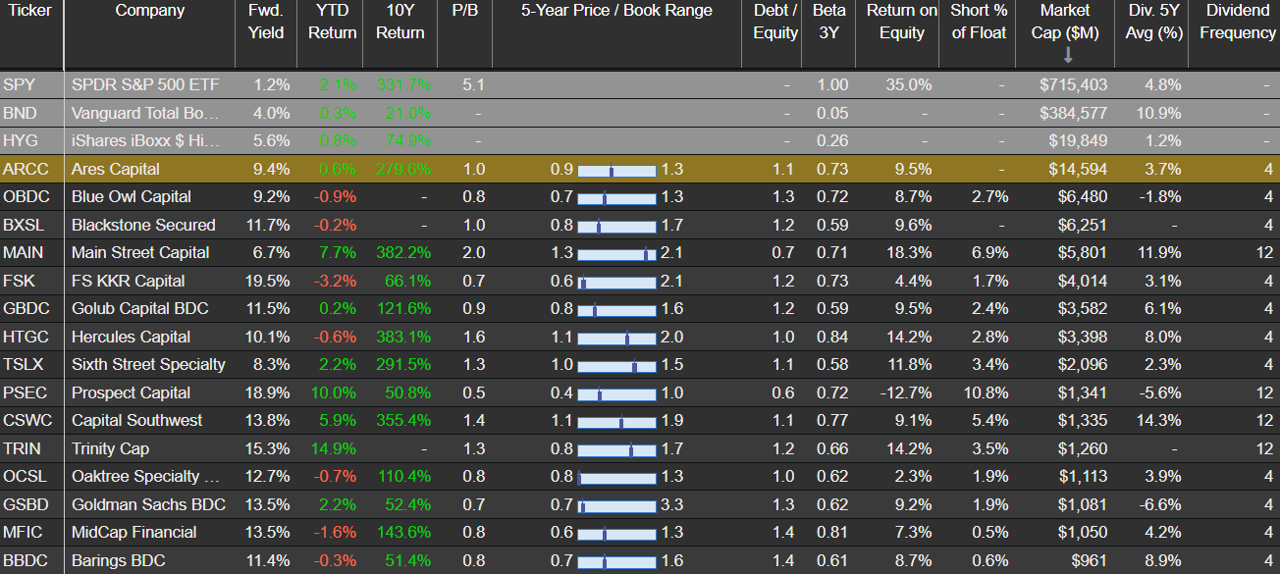1280x574 pixels.
Task: Click PSEC price/book range bar
Action: 617,394
